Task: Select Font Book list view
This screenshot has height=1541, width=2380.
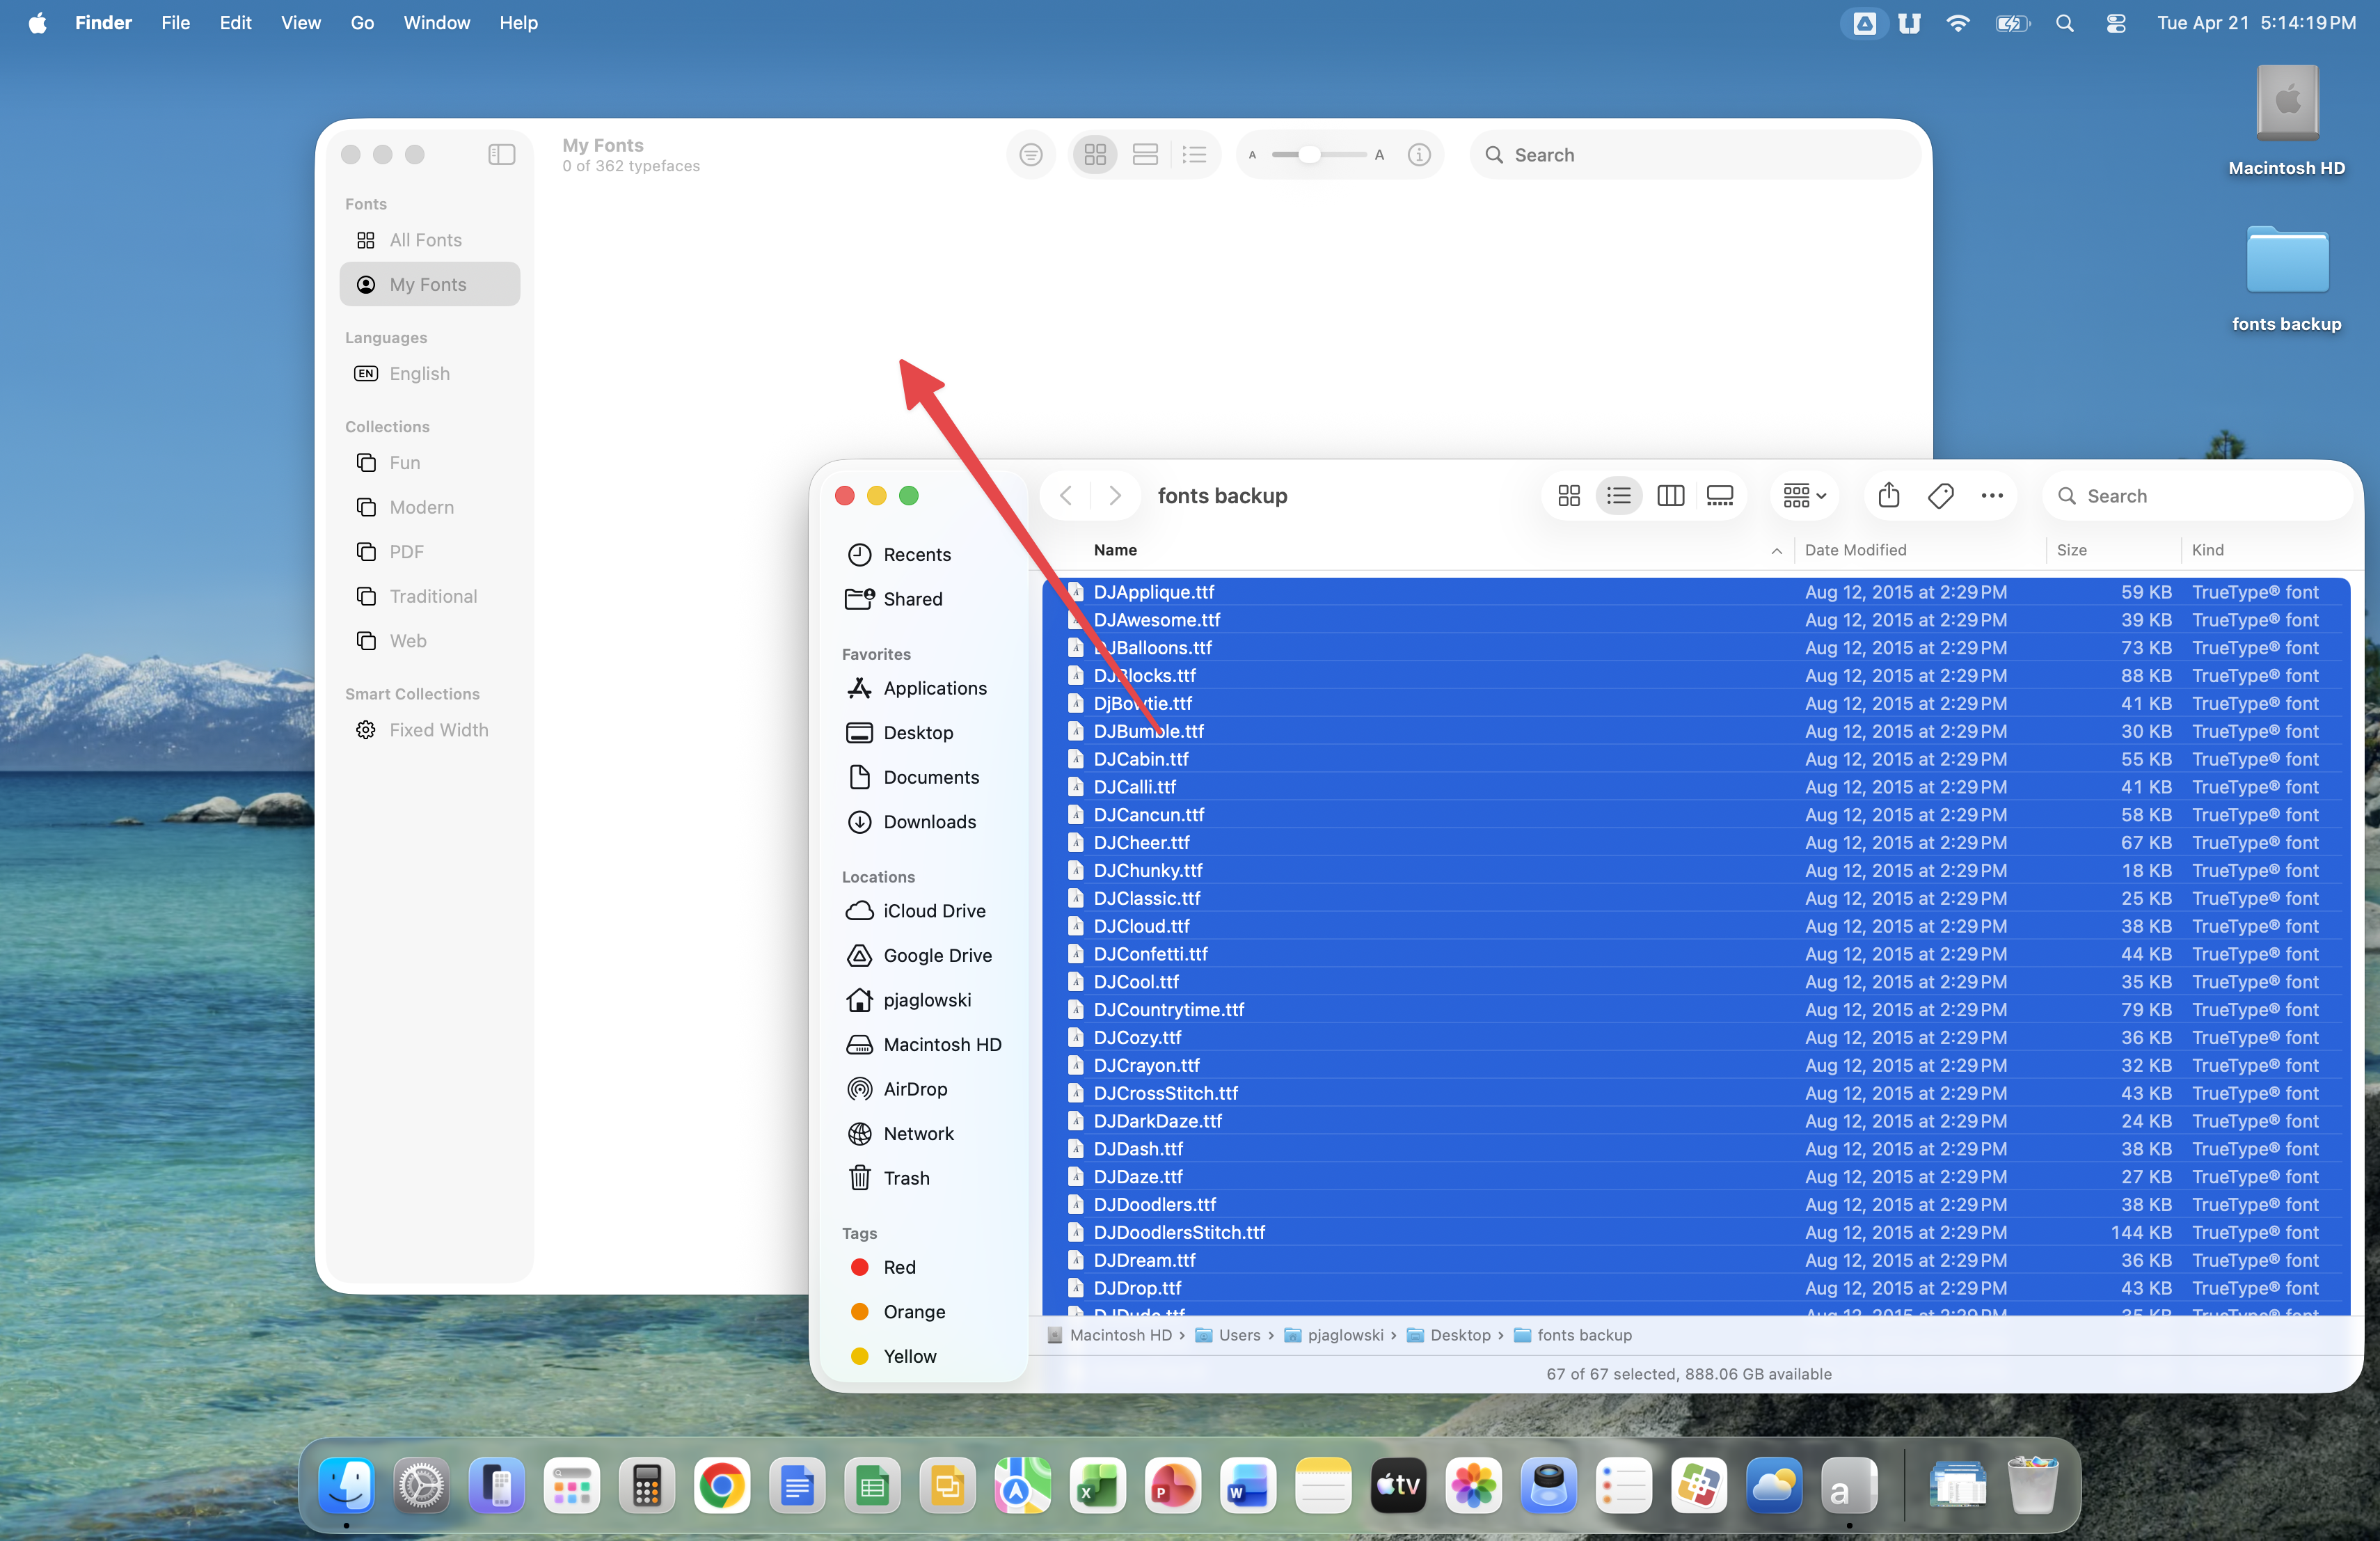Action: point(1194,155)
